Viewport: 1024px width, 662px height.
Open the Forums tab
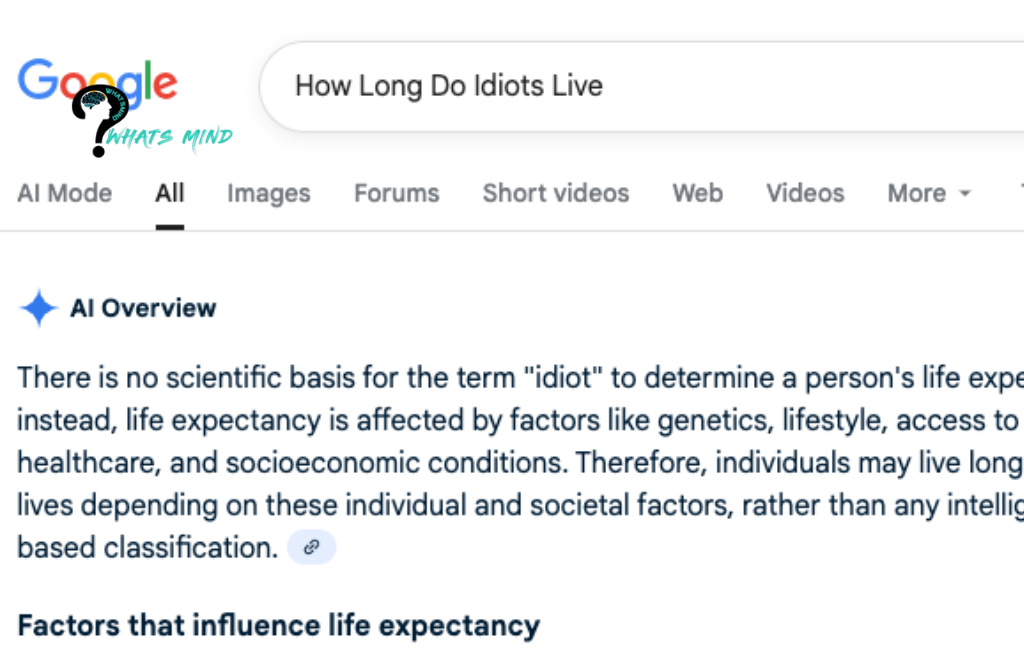(396, 193)
